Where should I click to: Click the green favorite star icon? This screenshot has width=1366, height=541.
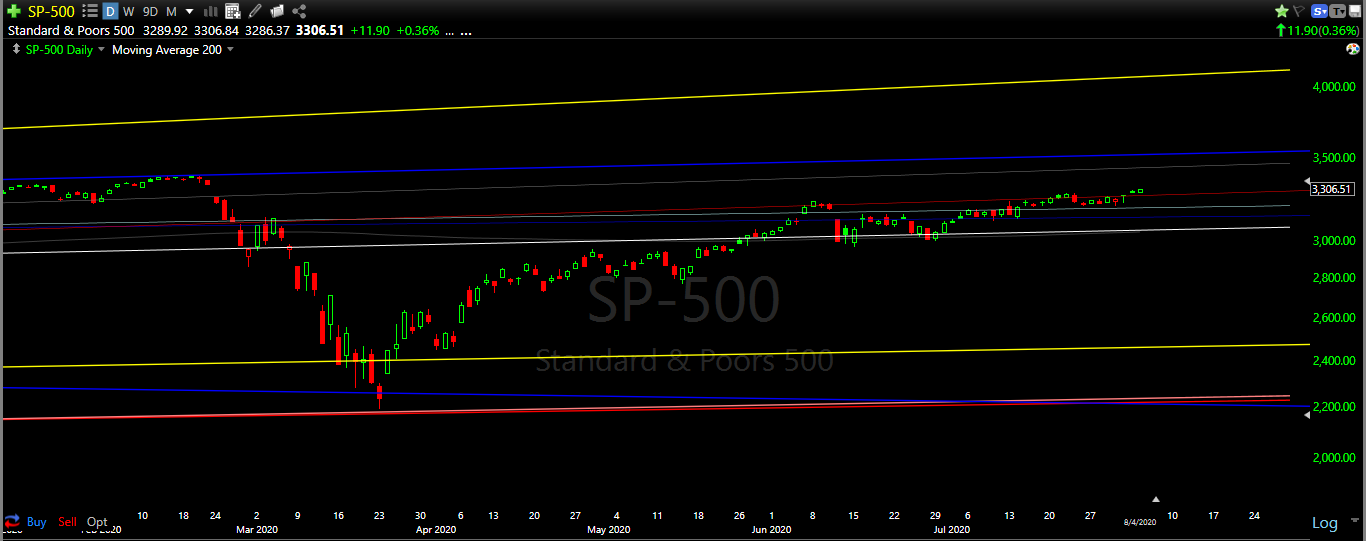(1281, 11)
